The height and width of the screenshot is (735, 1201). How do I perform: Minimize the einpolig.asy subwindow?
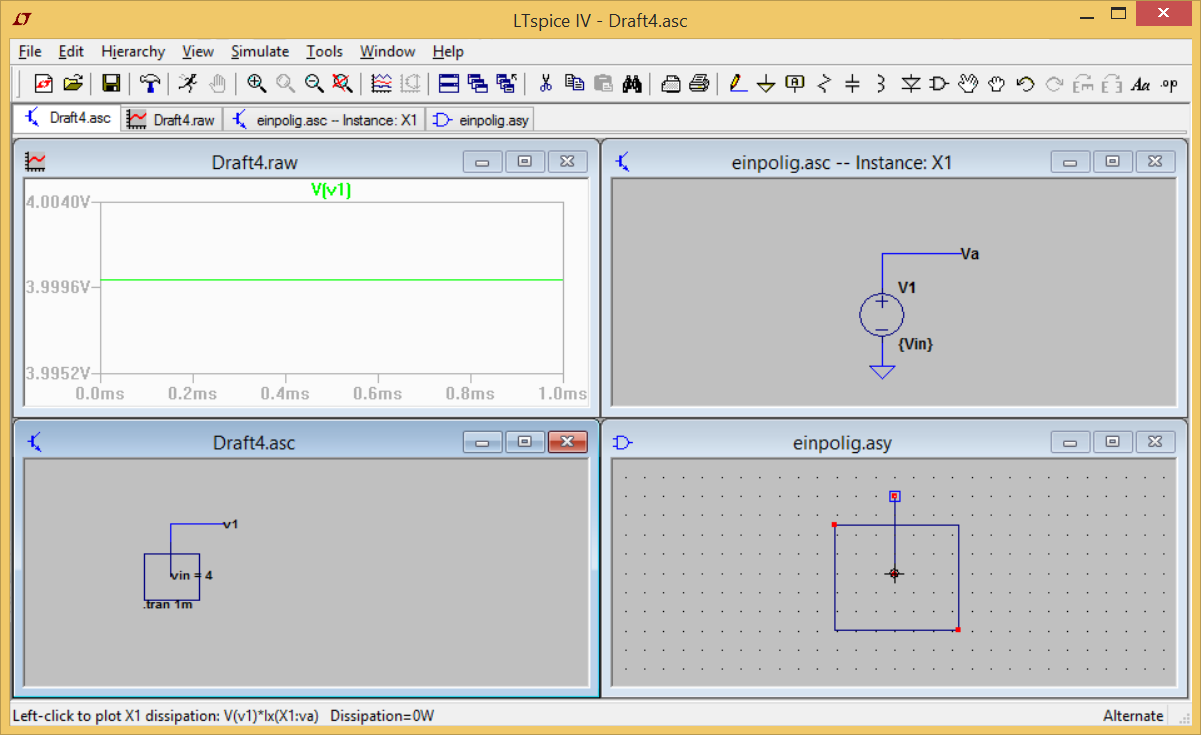coord(1070,441)
